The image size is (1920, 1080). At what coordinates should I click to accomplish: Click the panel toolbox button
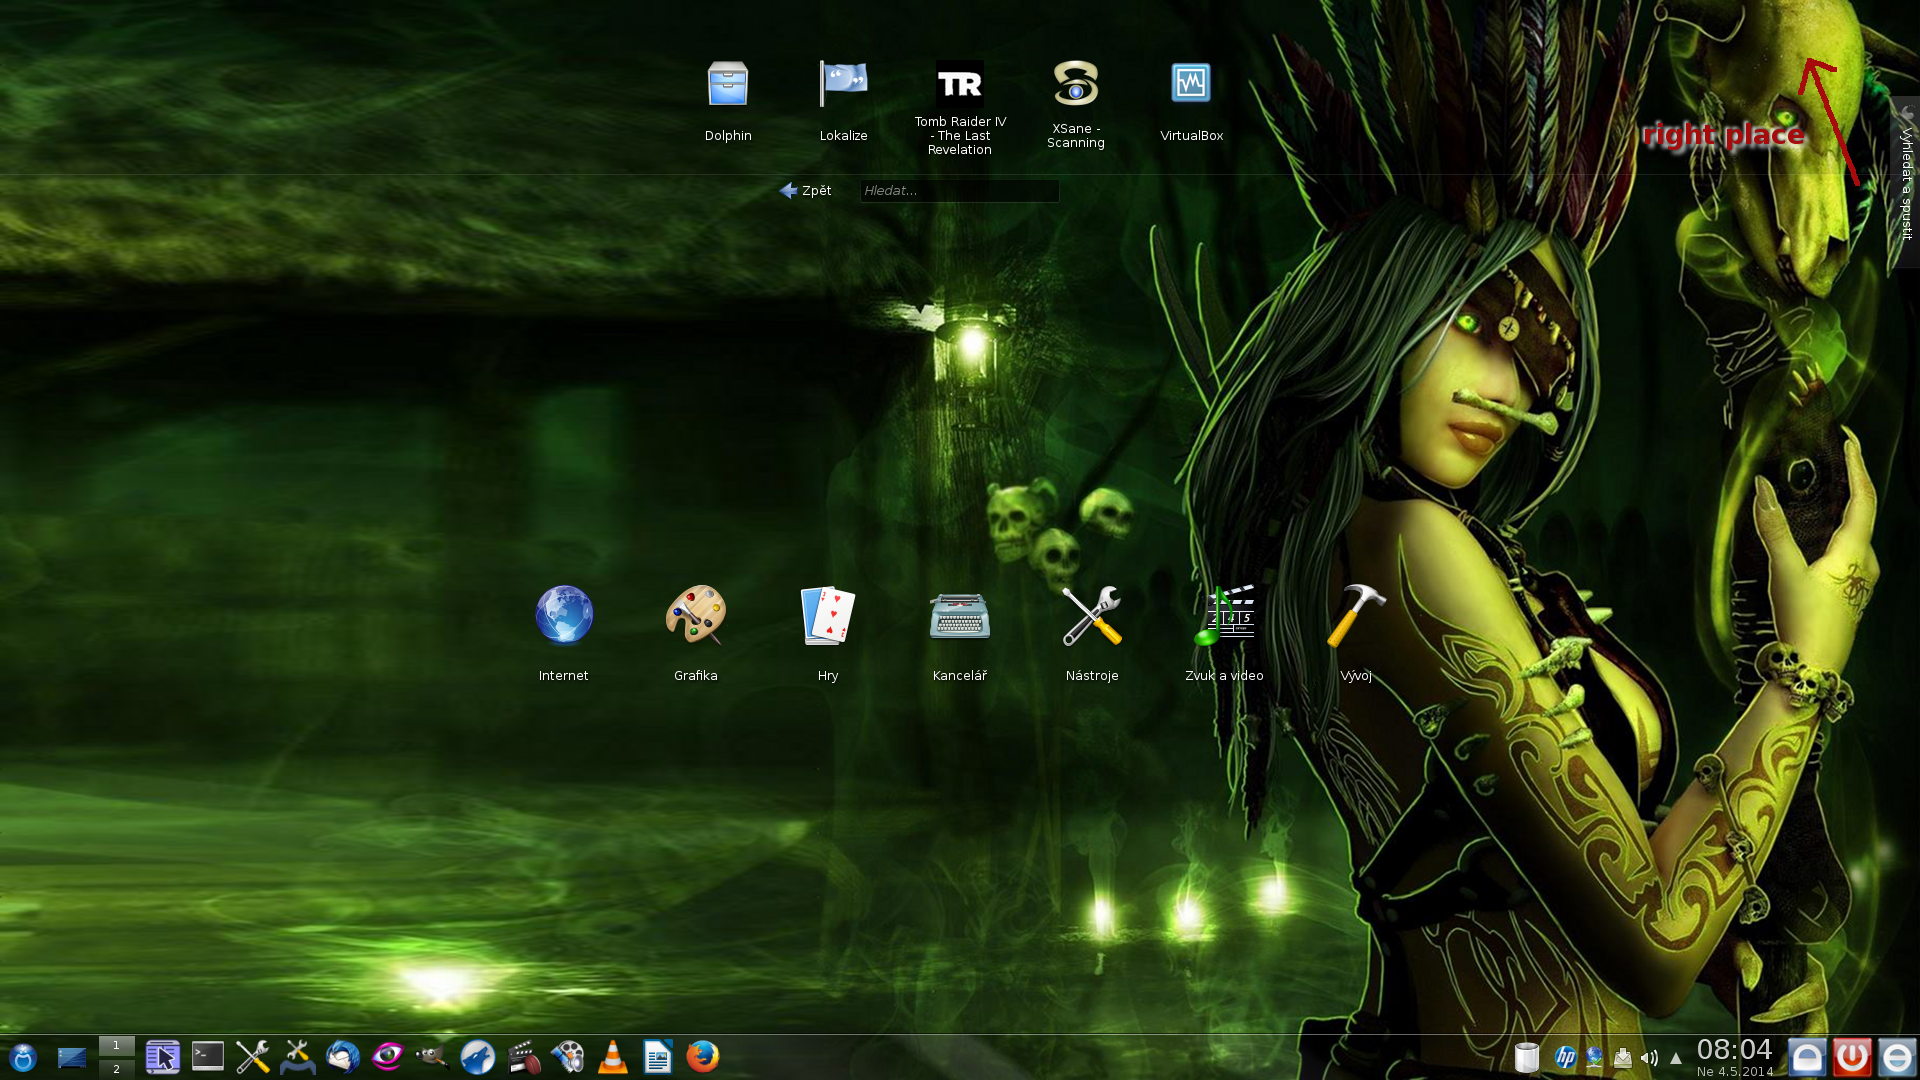click(x=1897, y=1057)
